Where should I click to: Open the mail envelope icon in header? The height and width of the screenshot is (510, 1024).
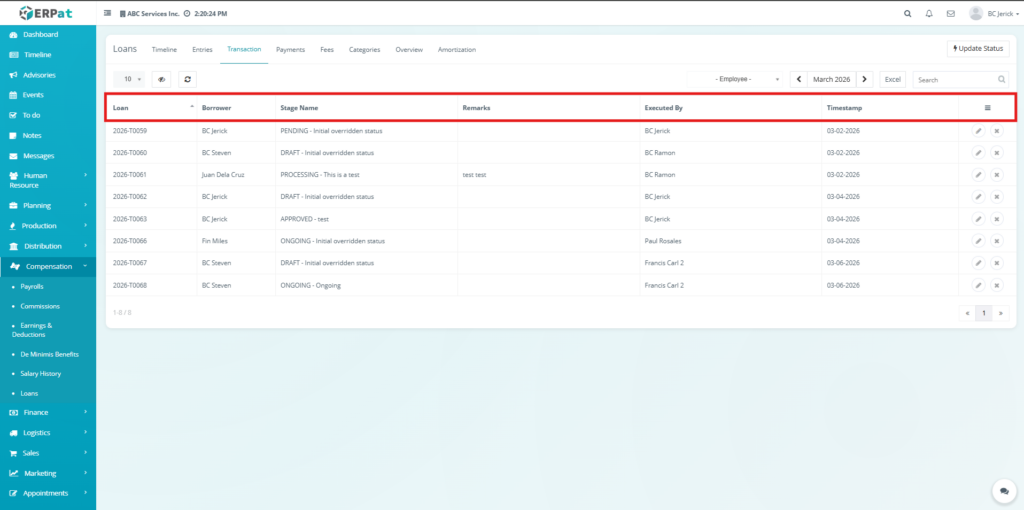(950, 14)
